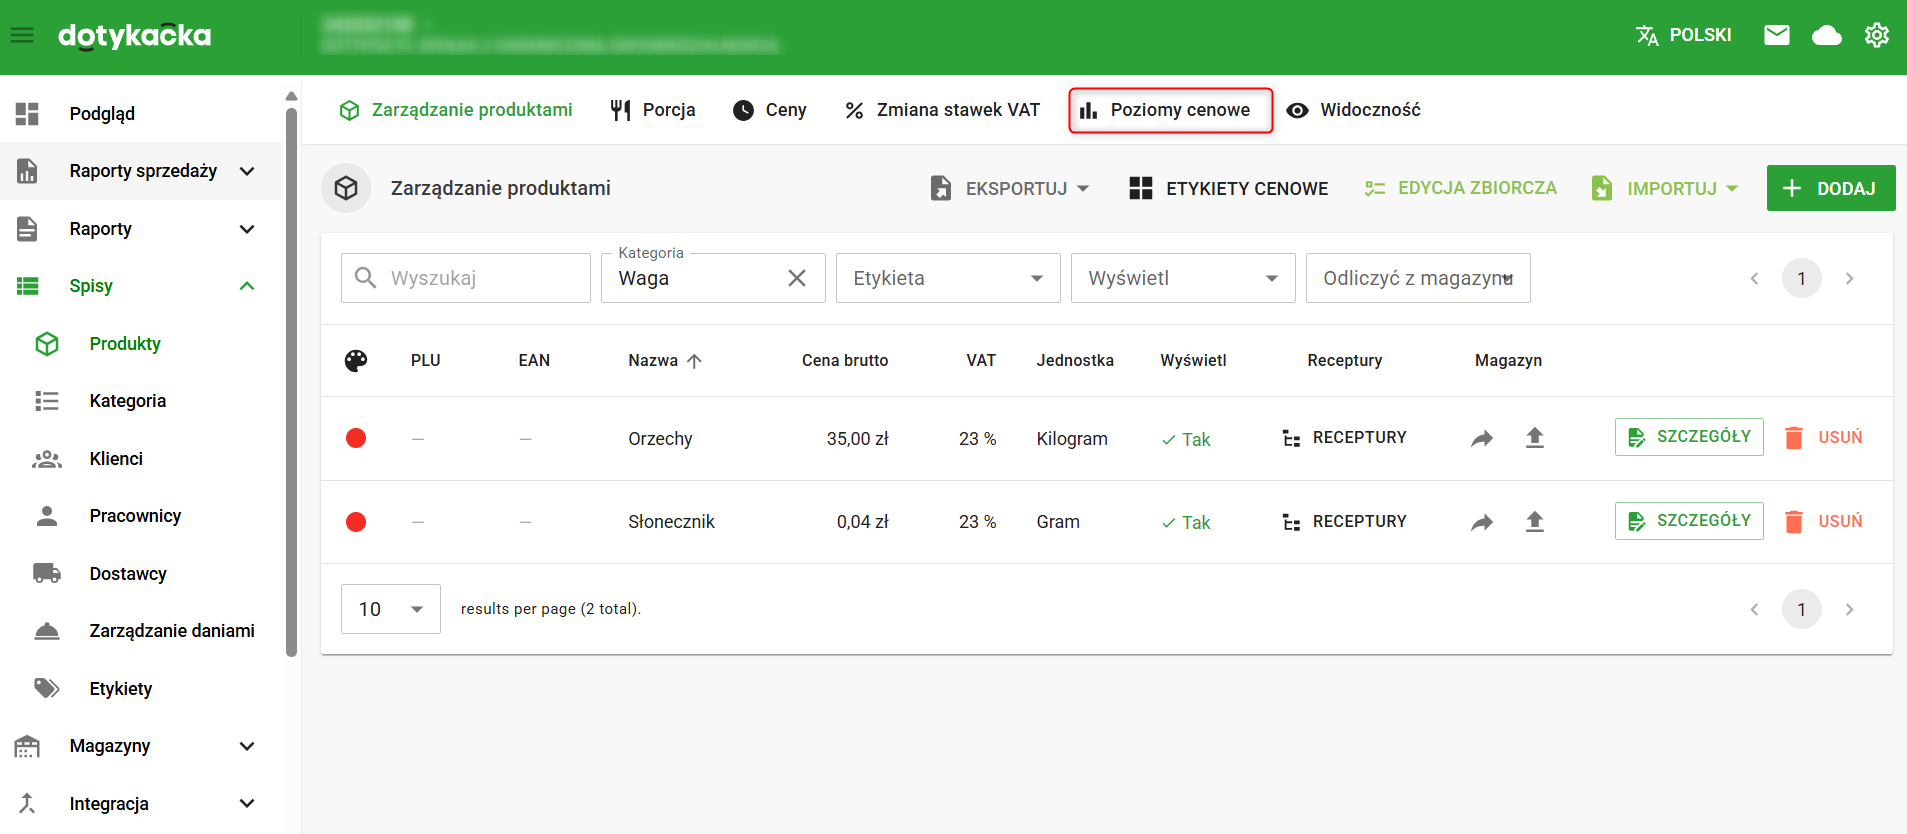
Task: Delete Słonecznik with USUŃ
Action: [x=1824, y=522]
